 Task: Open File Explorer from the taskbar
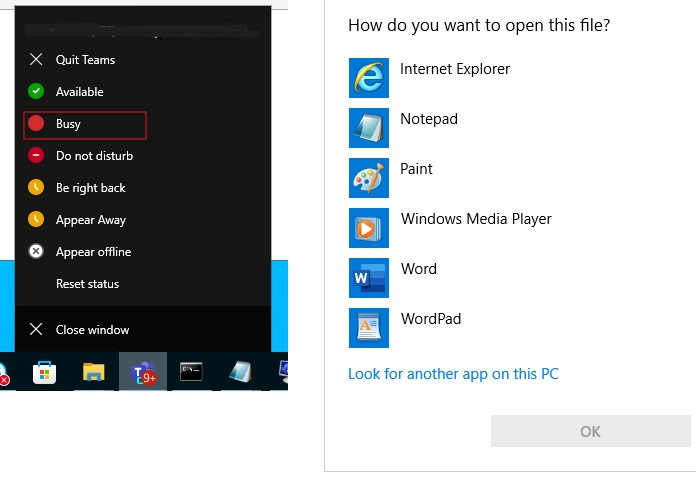click(x=94, y=372)
